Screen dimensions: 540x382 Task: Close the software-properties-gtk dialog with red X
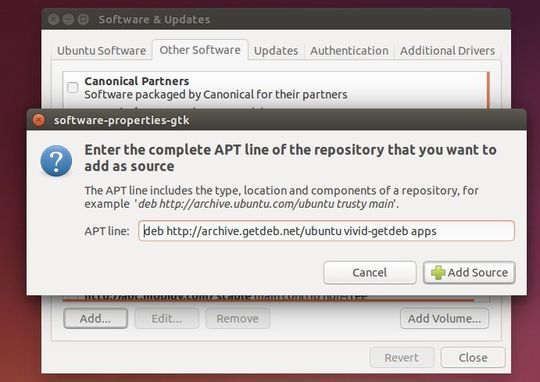pos(39,120)
